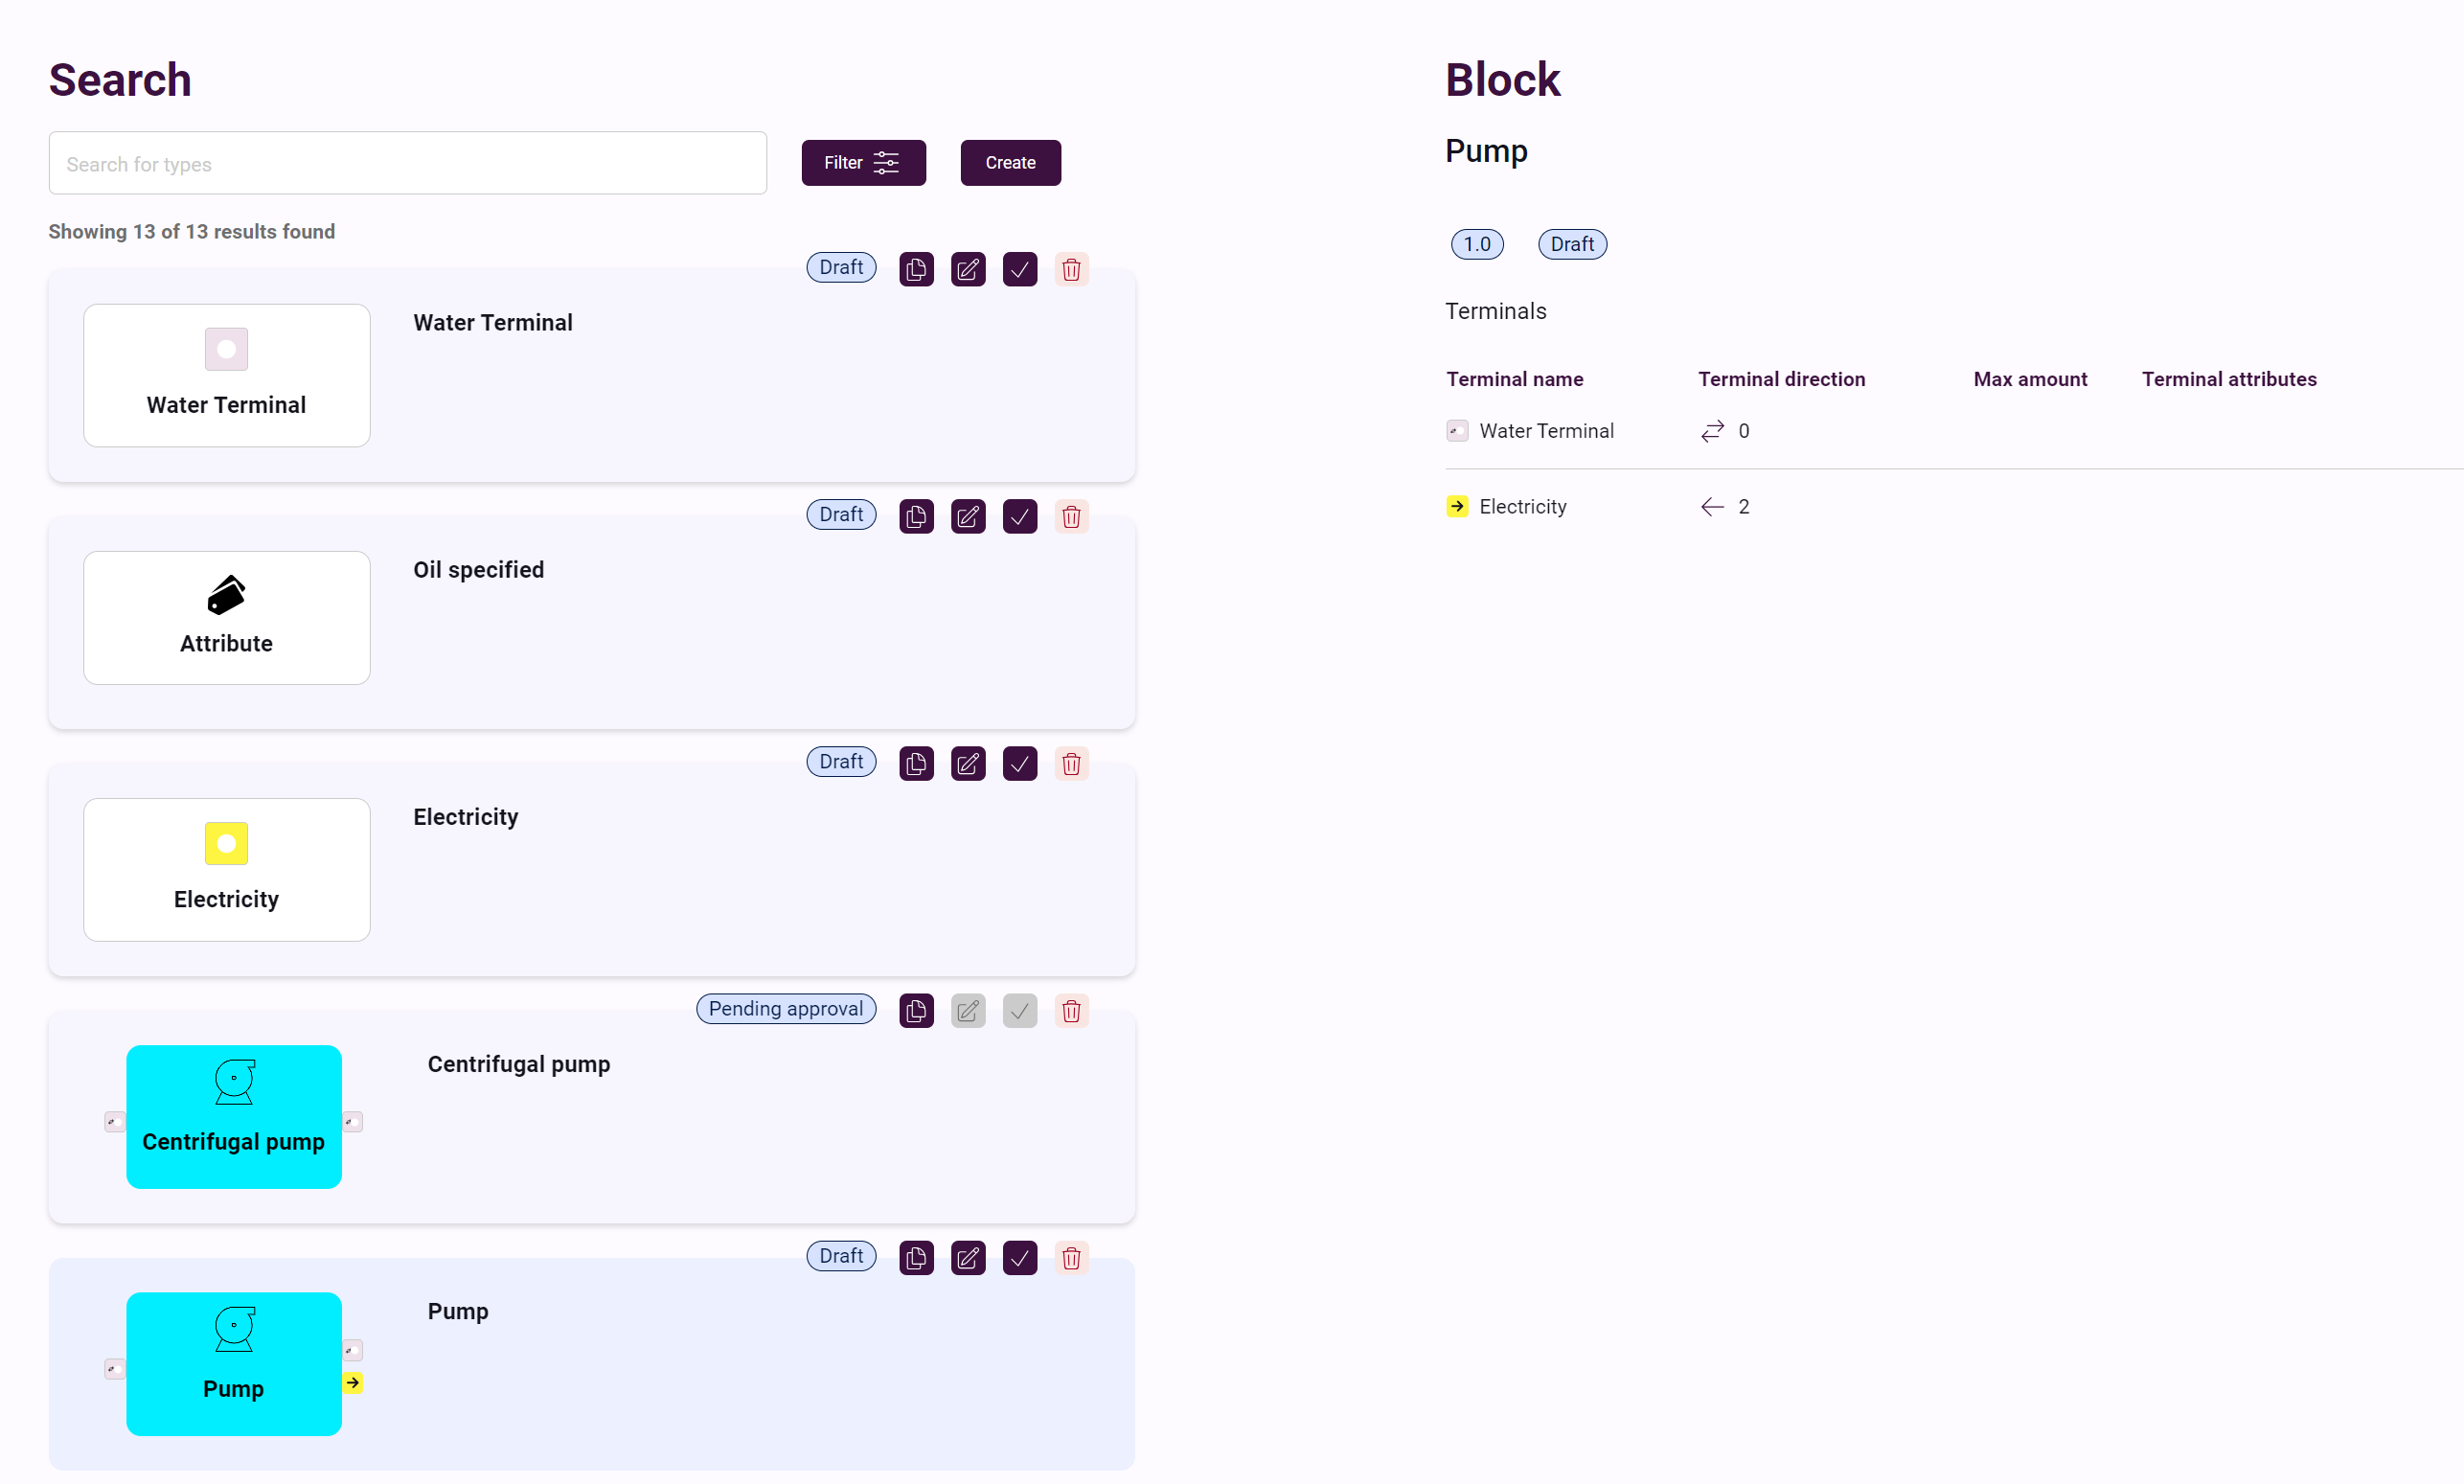2464x1484 pixels.
Task: Click the delete icon for Water Terminal
Action: click(x=1072, y=267)
